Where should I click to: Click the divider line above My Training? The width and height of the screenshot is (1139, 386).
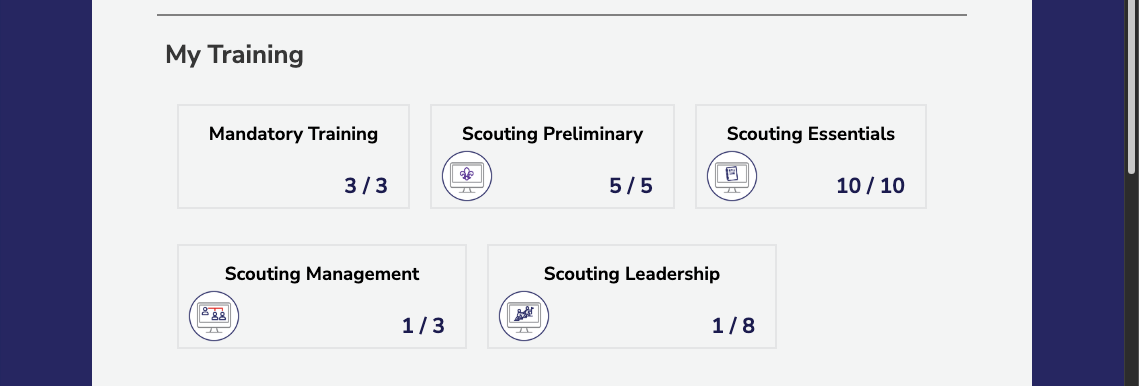(x=562, y=15)
